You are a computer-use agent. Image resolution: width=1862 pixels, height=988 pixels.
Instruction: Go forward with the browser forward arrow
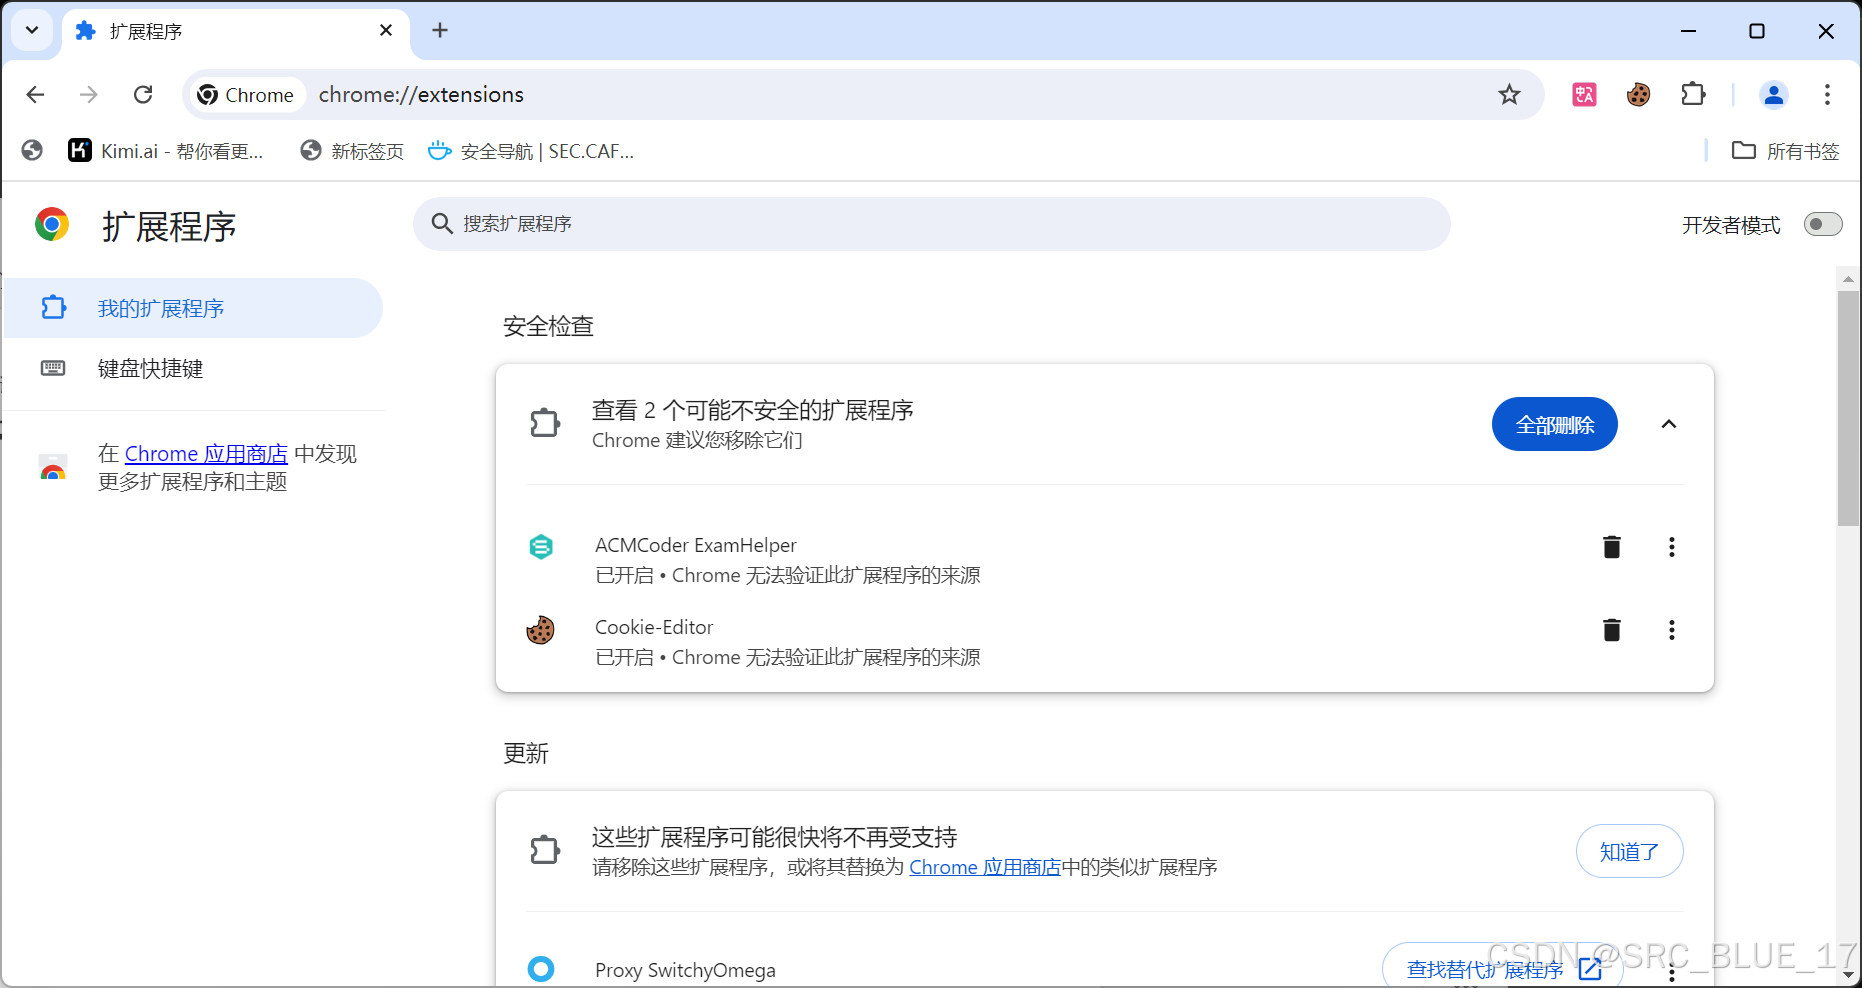tap(89, 94)
